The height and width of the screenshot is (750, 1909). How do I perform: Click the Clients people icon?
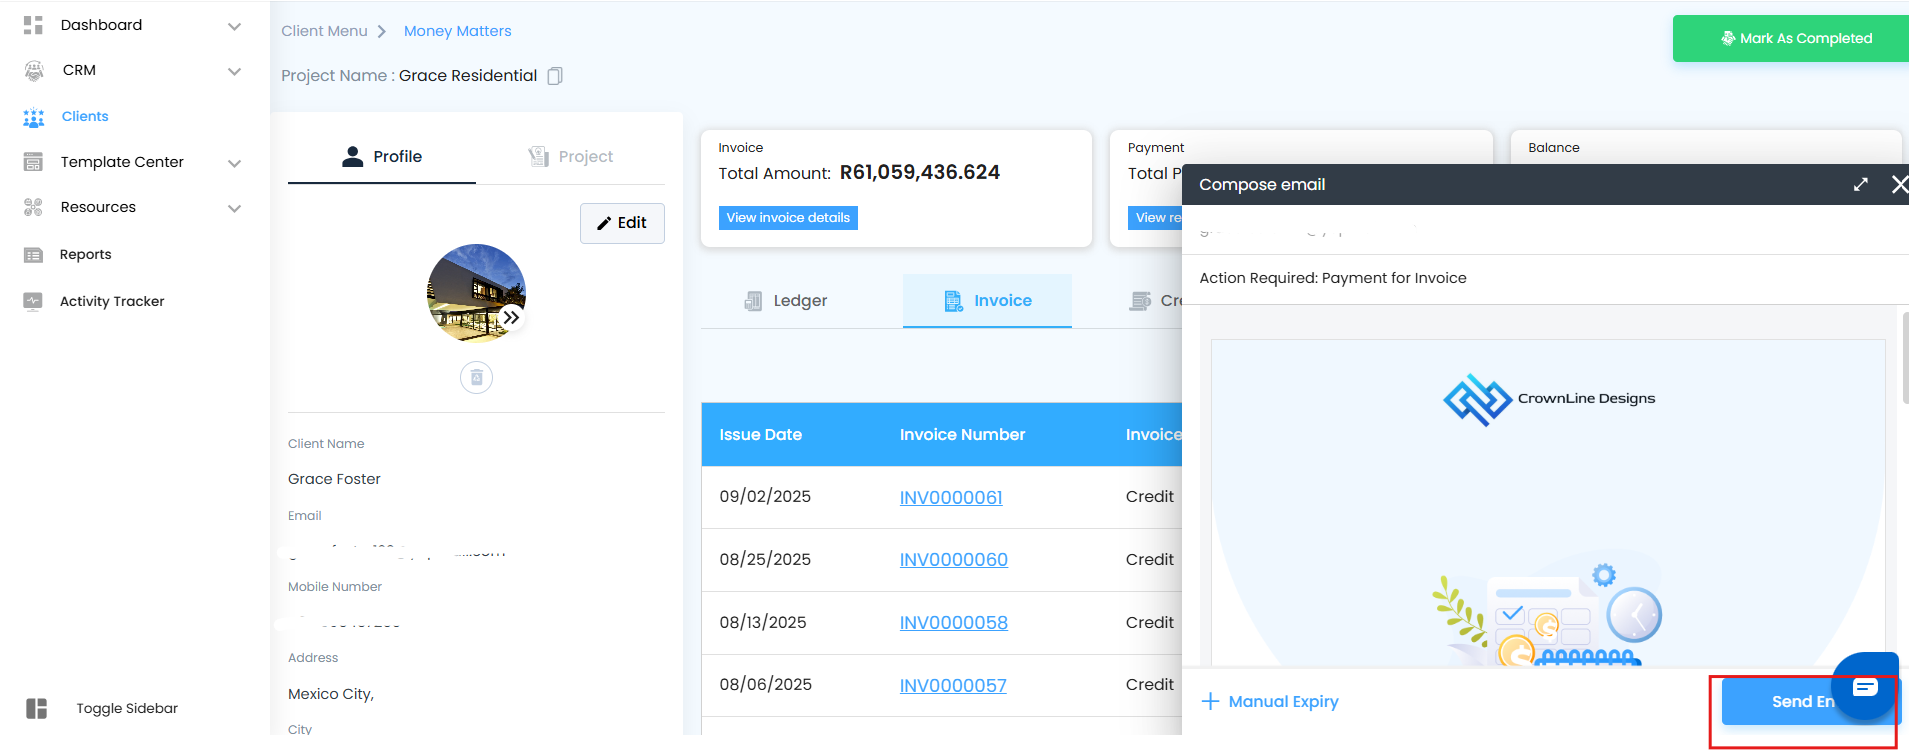coord(34,117)
